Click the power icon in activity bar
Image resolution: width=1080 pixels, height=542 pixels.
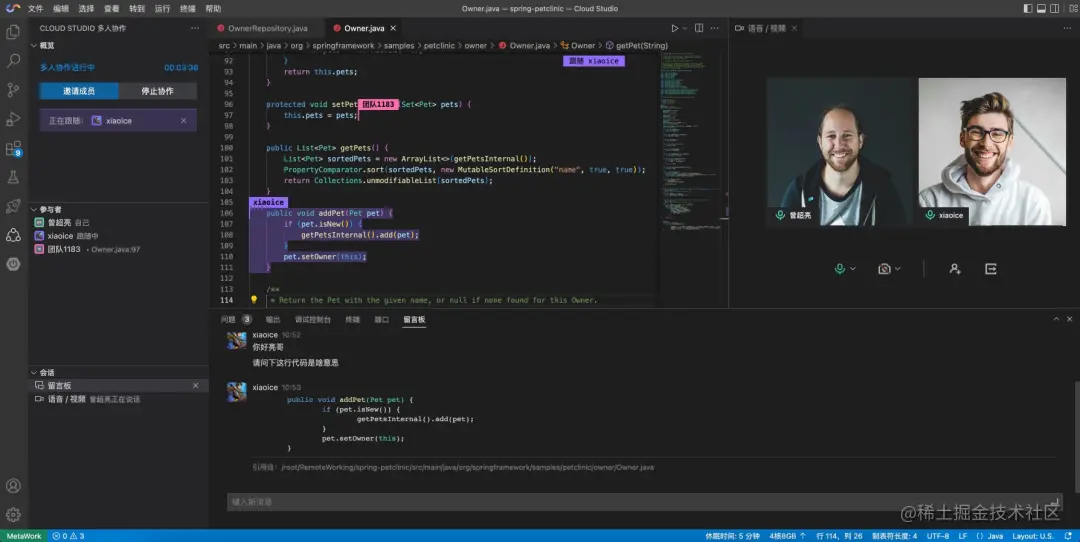[13, 264]
